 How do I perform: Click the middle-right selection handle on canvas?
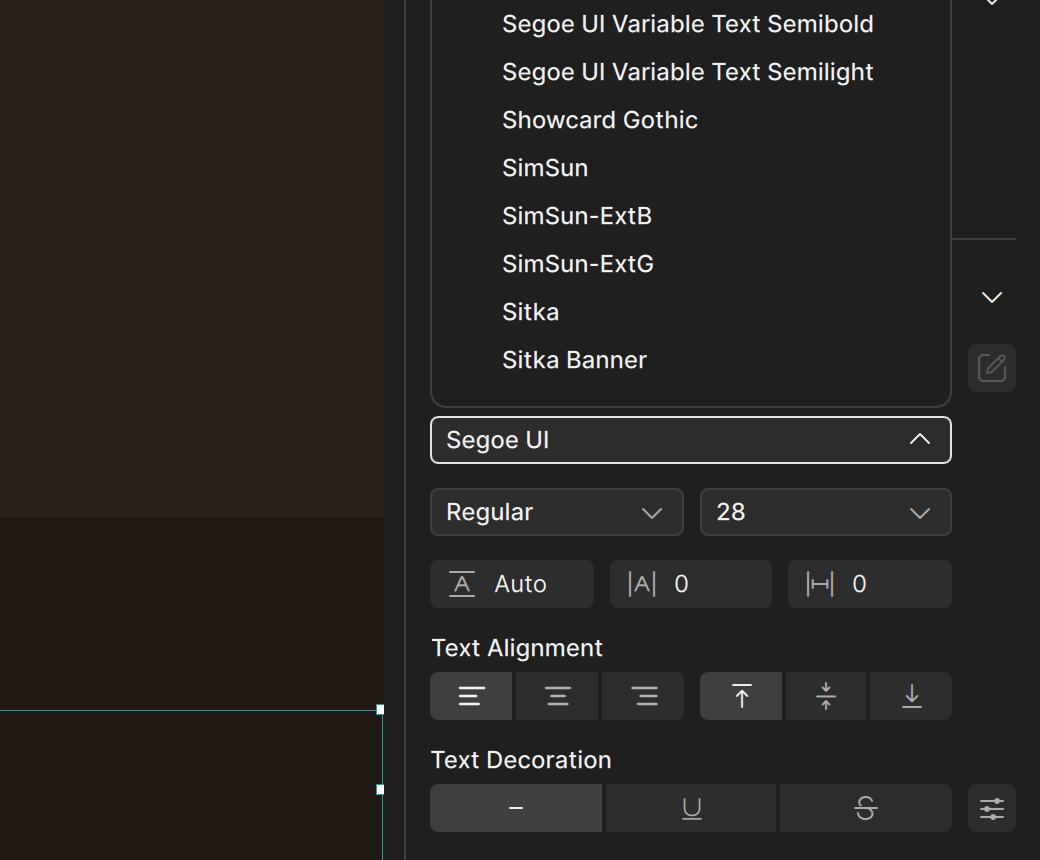[380, 790]
